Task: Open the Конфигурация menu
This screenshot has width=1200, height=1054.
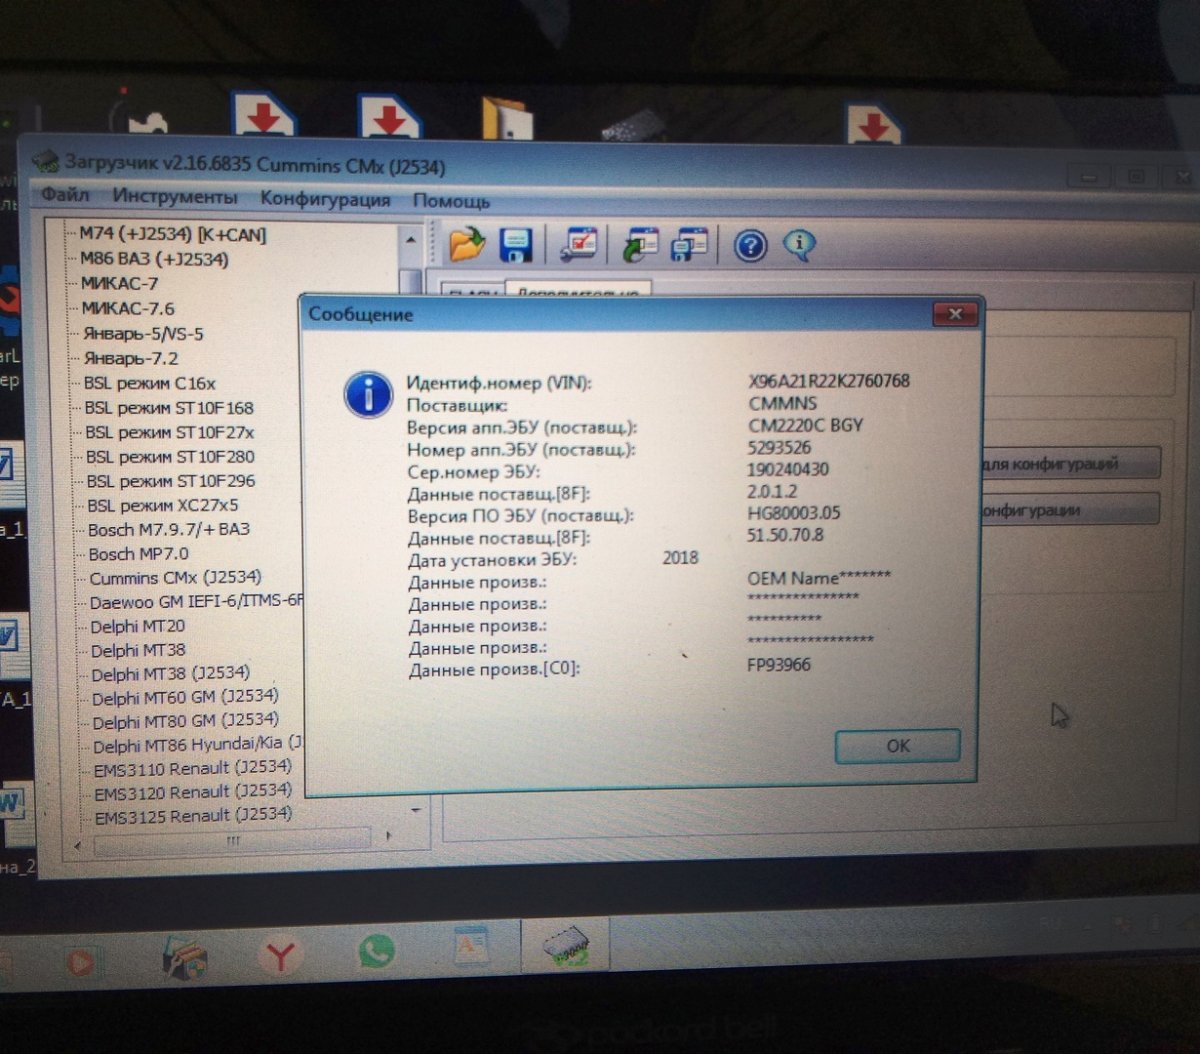Action: point(325,199)
